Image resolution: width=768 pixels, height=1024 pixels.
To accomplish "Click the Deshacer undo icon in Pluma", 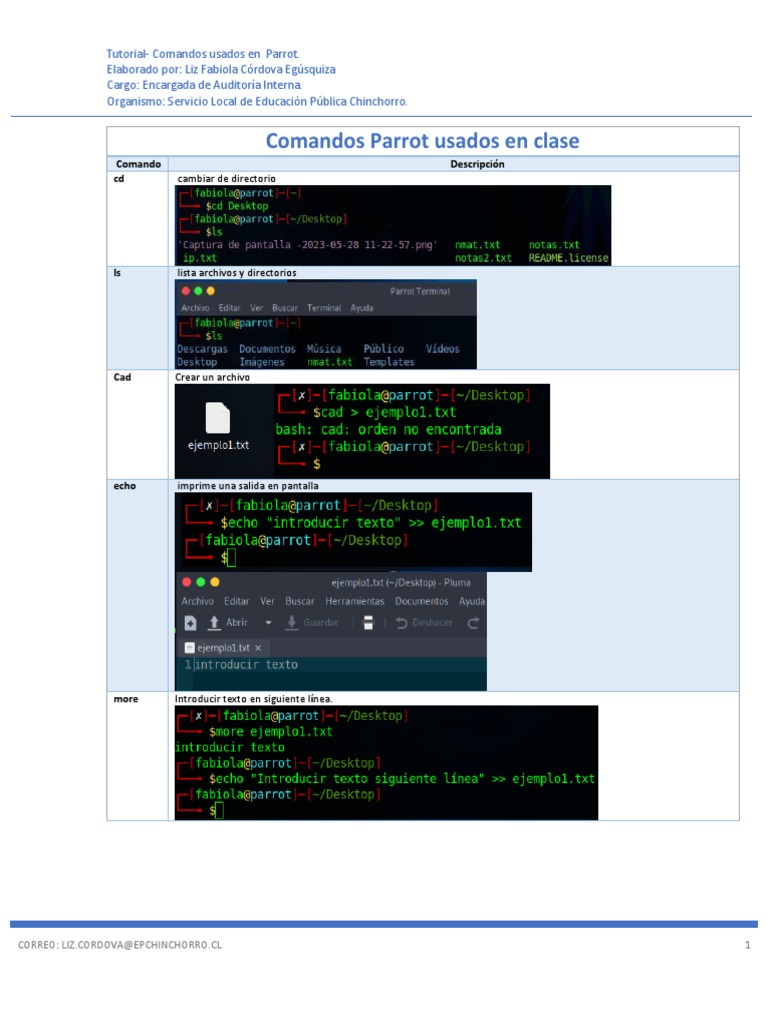I will click(401, 623).
